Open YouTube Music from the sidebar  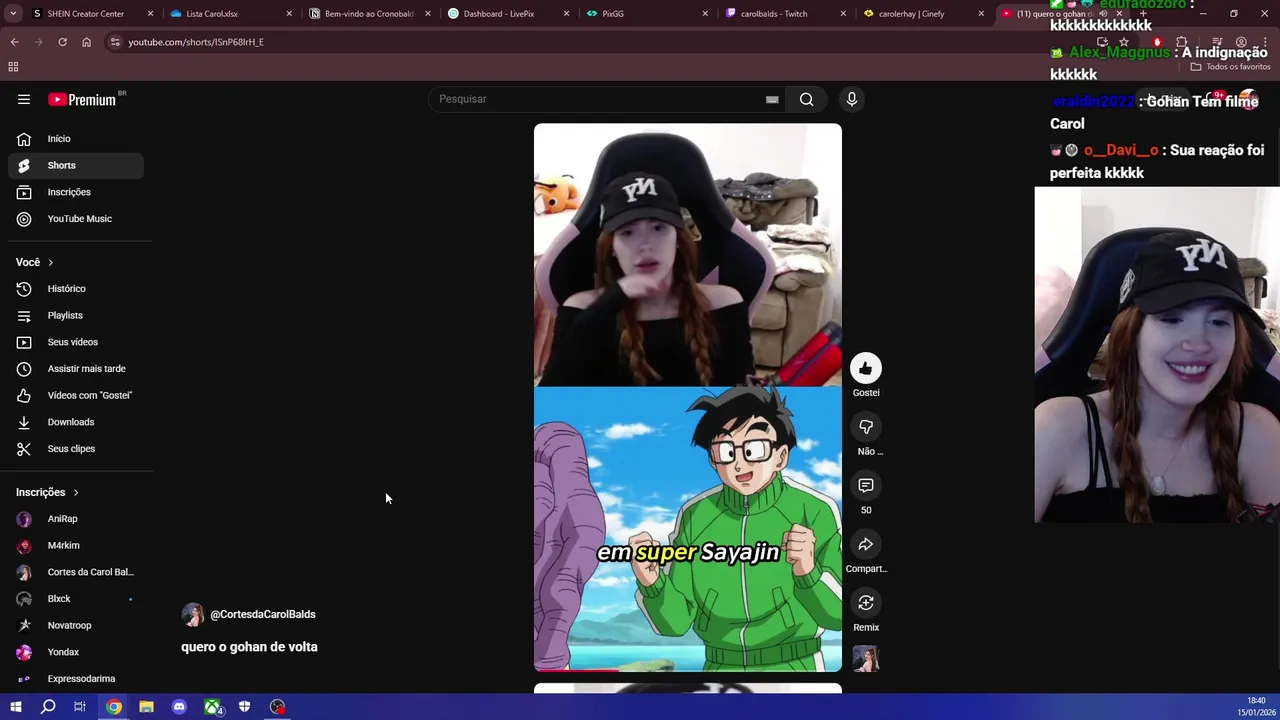click(76, 219)
